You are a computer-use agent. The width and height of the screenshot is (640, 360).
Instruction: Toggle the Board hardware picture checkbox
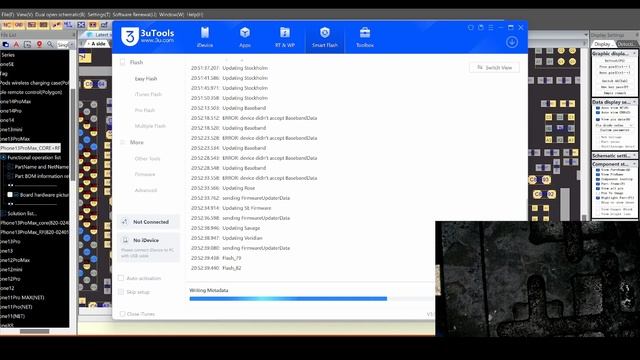(x=10, y=195)
